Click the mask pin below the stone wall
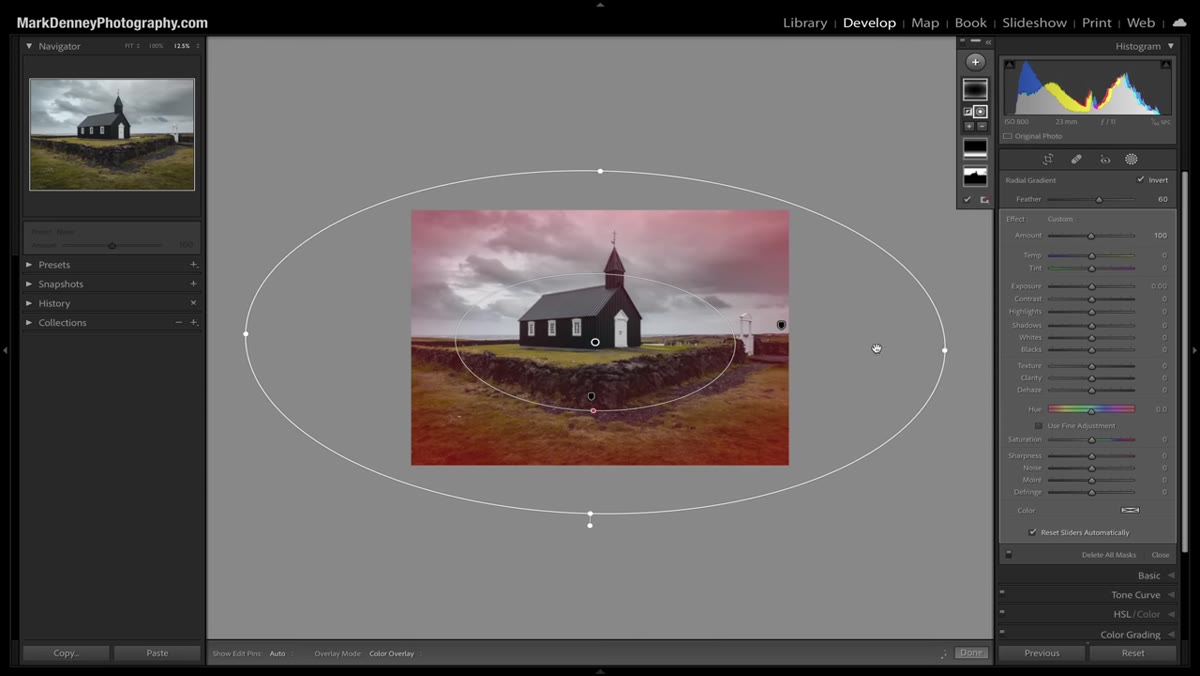Image resolution: width=1200 pixels, height=676 pixels. click(591, 396)
